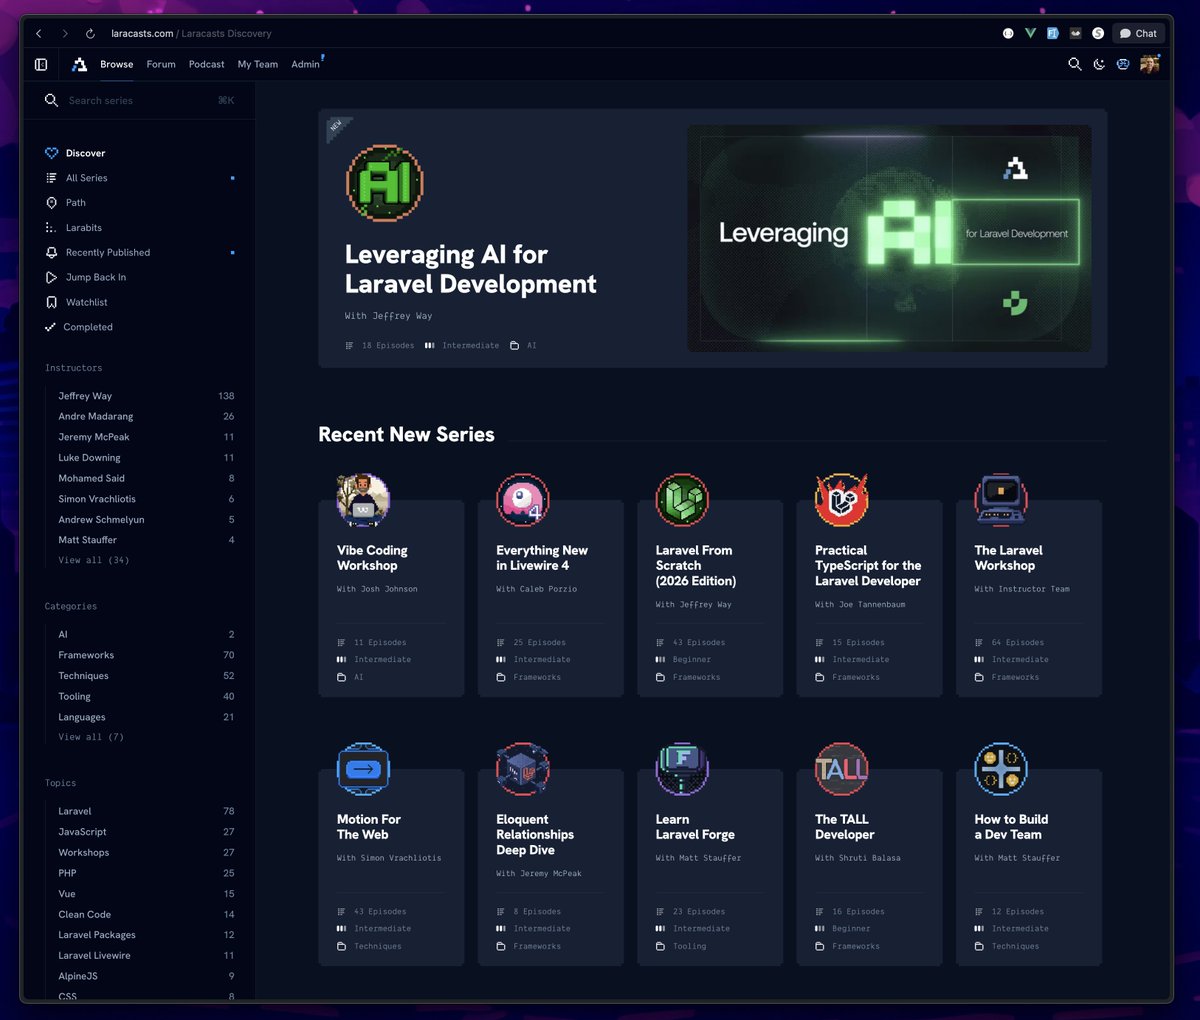Click Learn Laravel Forge series icon
Screen dimensions: 1200x1020
(682, 769)
